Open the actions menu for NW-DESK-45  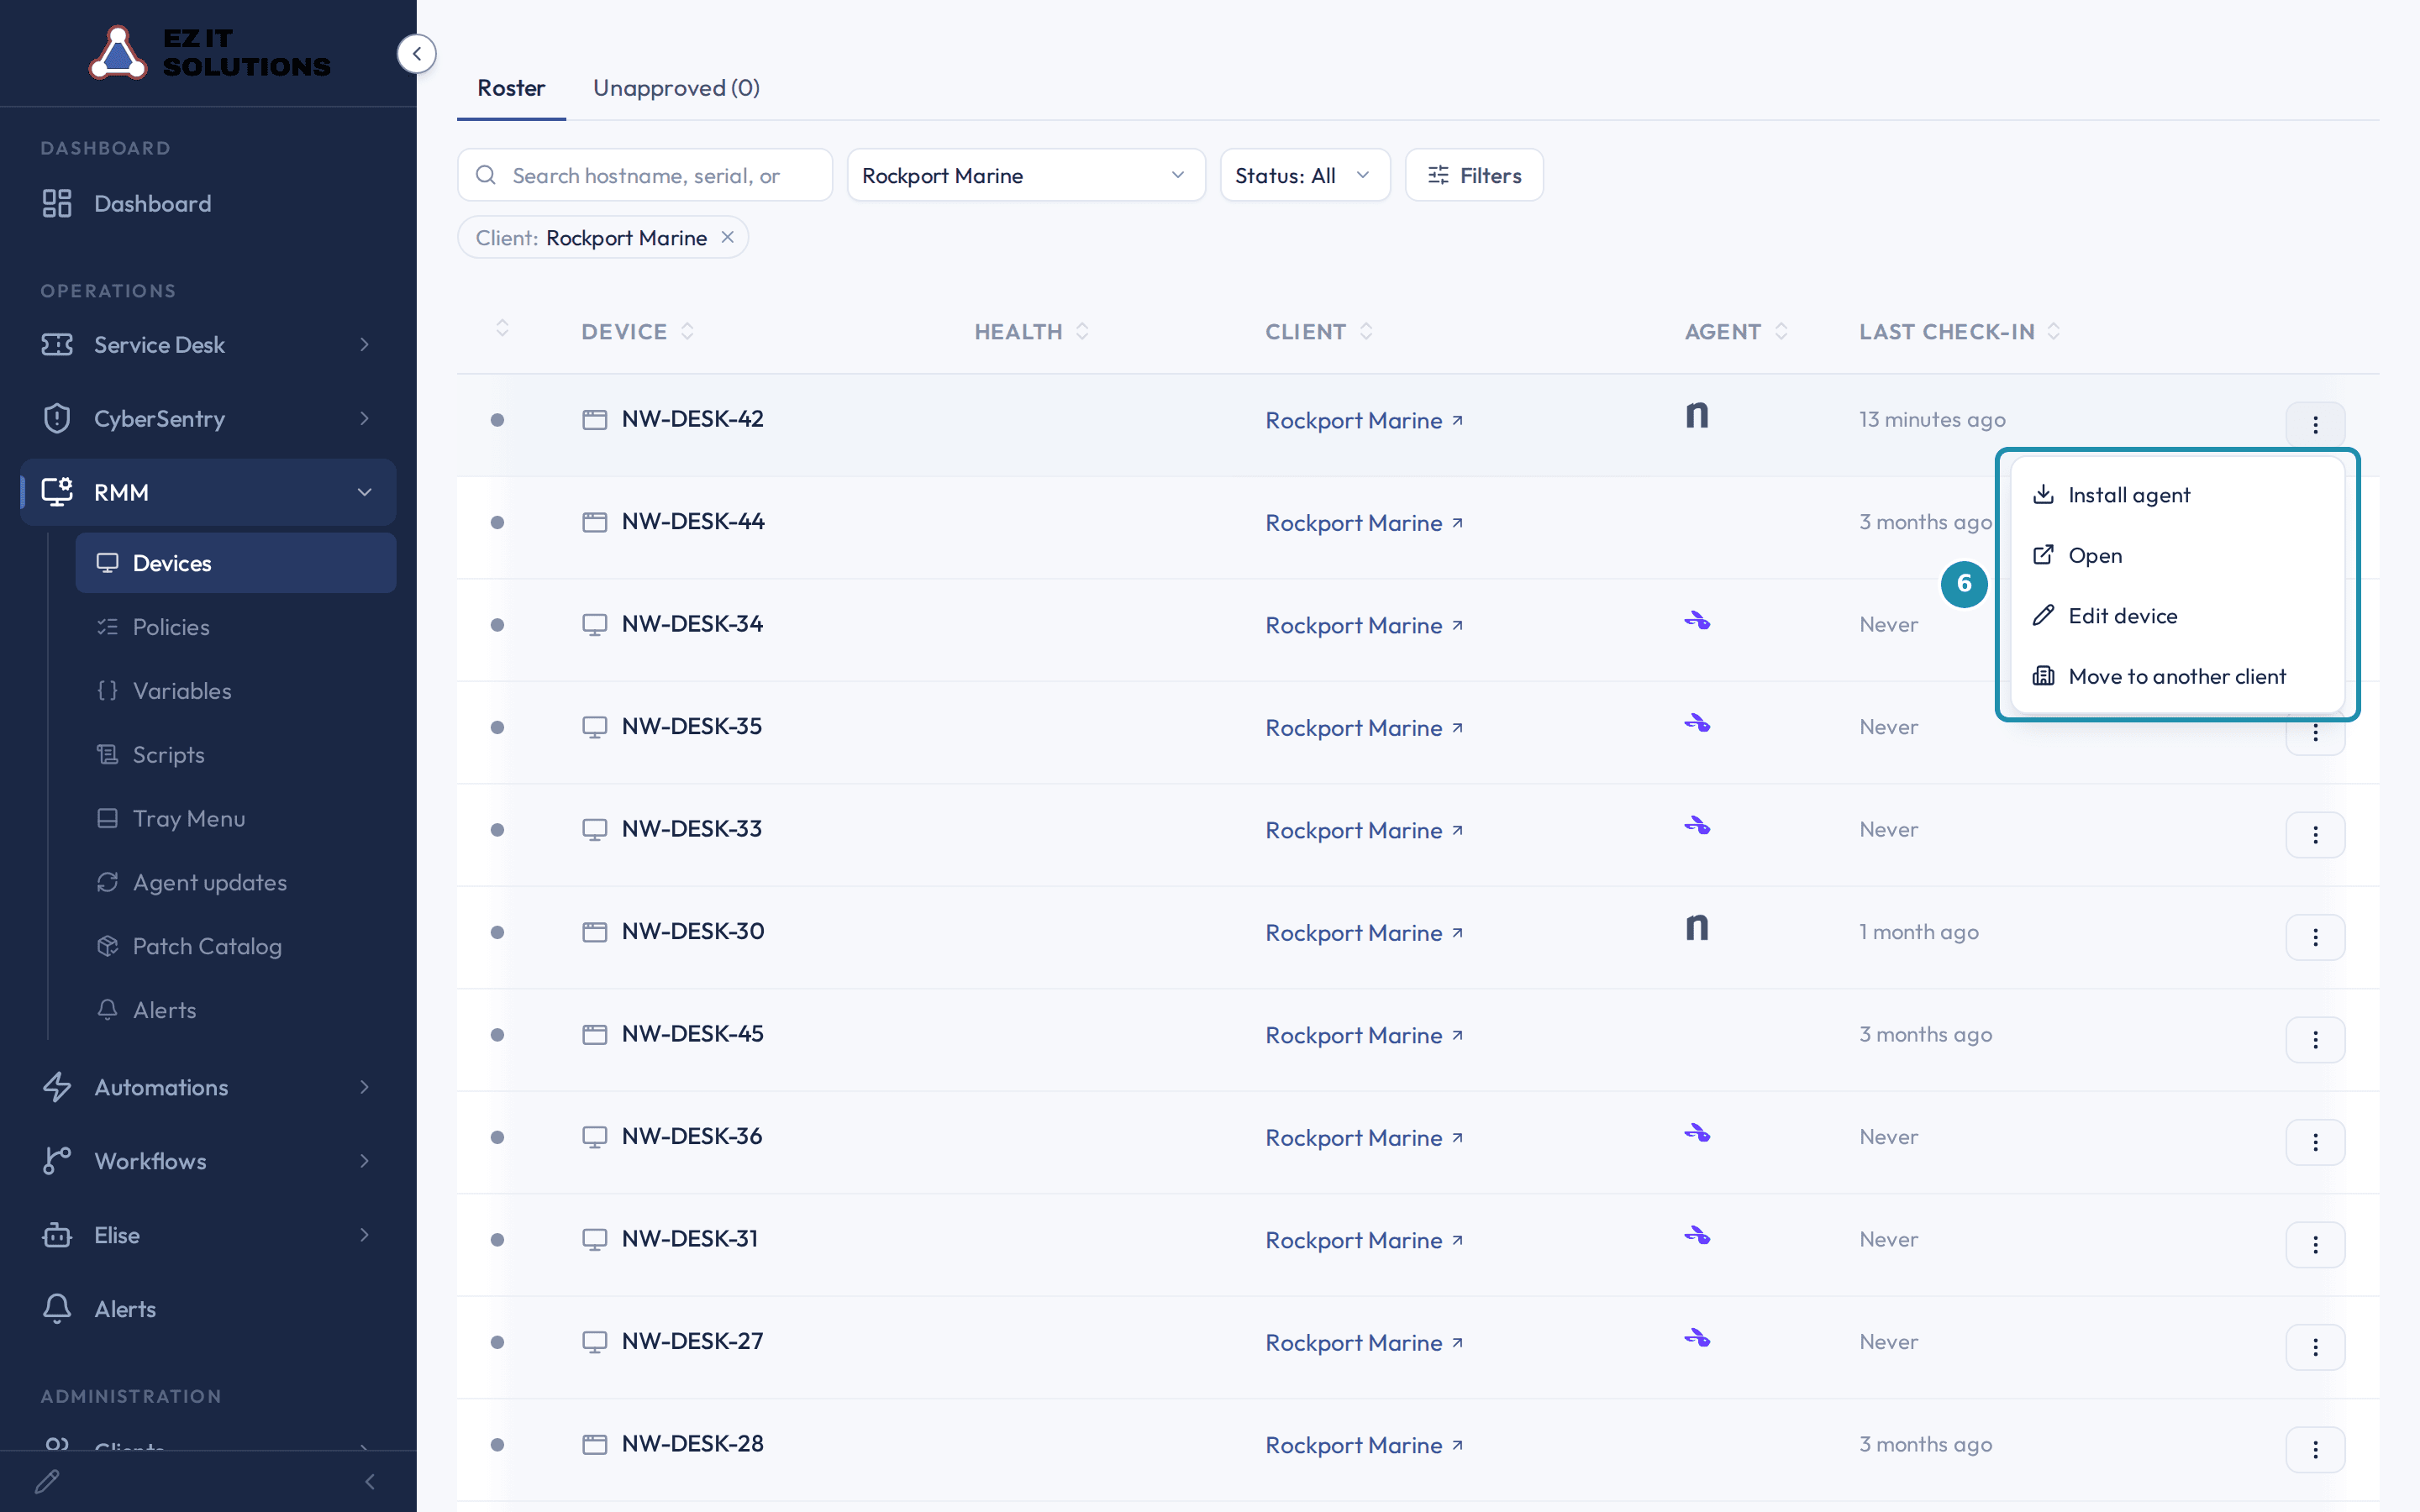2315,1040
